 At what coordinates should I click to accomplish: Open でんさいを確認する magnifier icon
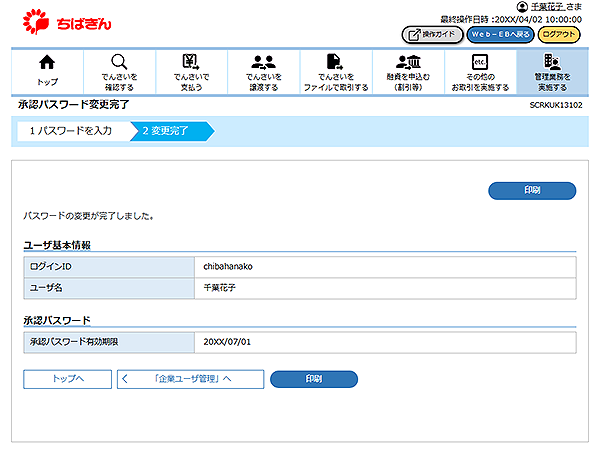click(119, 62)
